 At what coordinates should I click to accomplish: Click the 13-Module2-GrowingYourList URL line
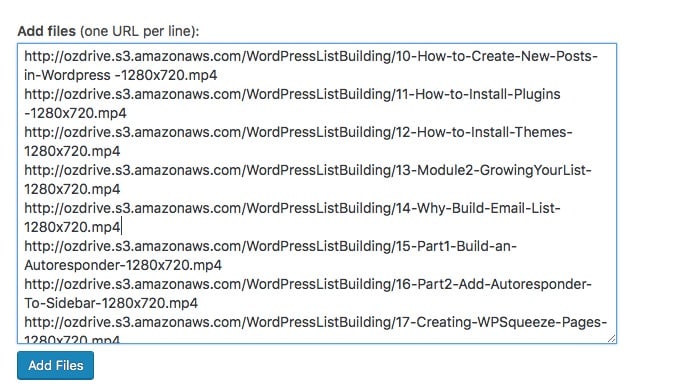(308, 170)
